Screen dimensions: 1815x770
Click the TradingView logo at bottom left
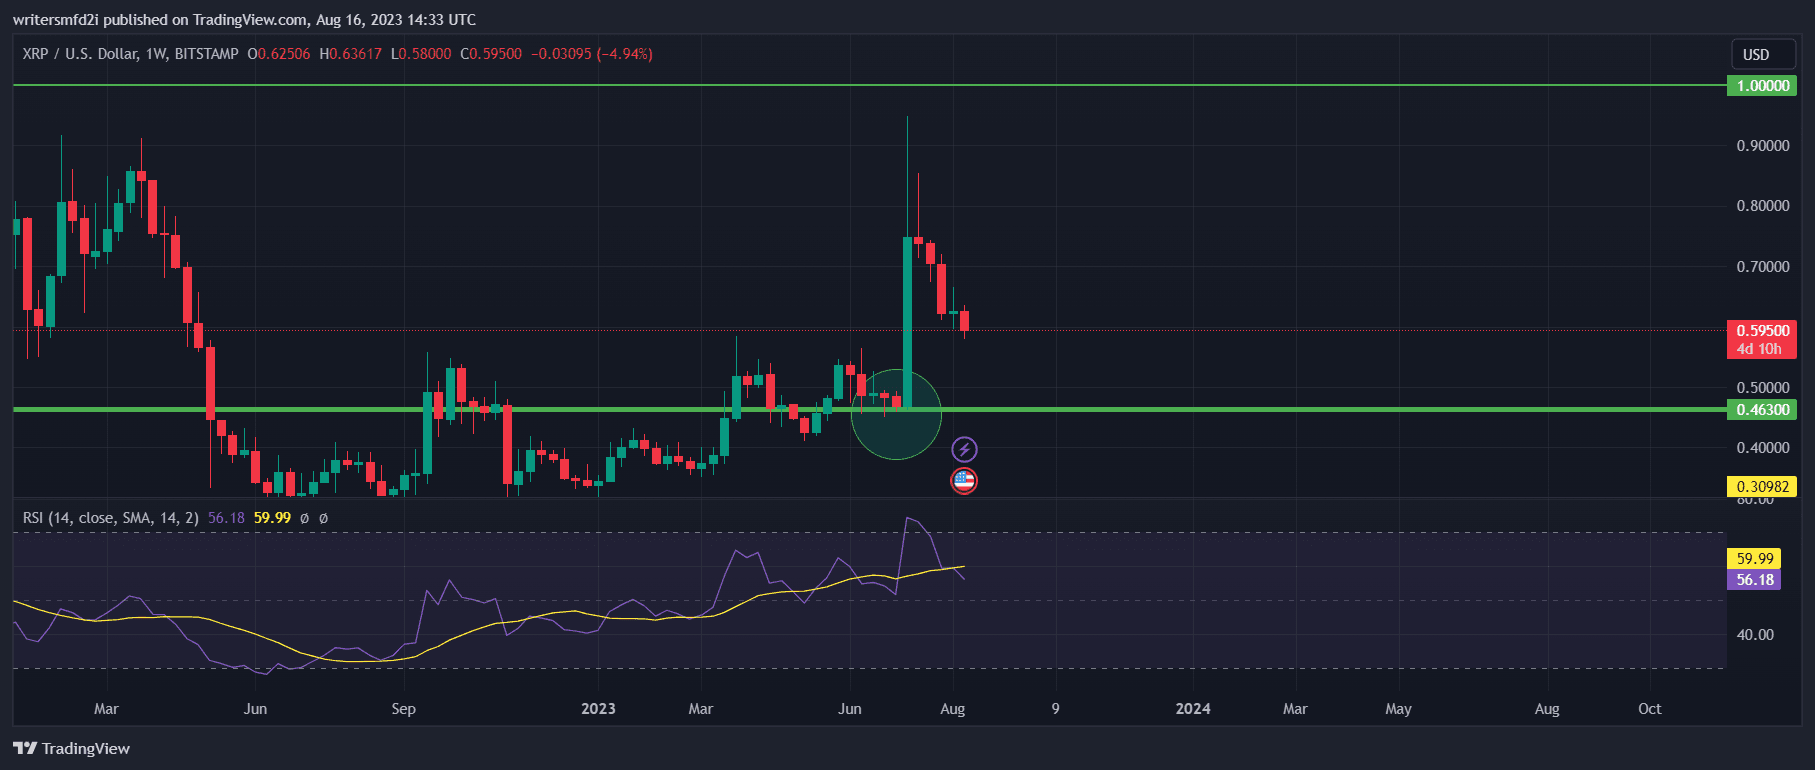[x=72, y=748]
